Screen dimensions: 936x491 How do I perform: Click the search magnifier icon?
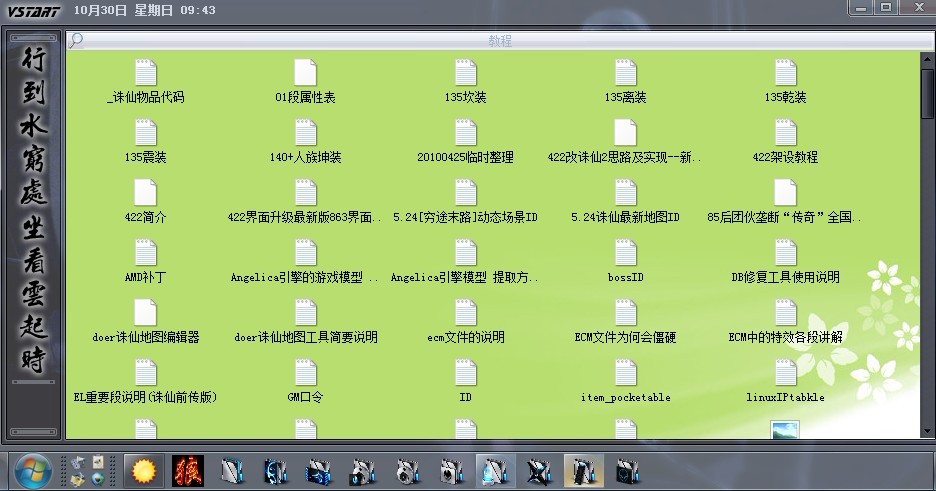pos(77,40)
